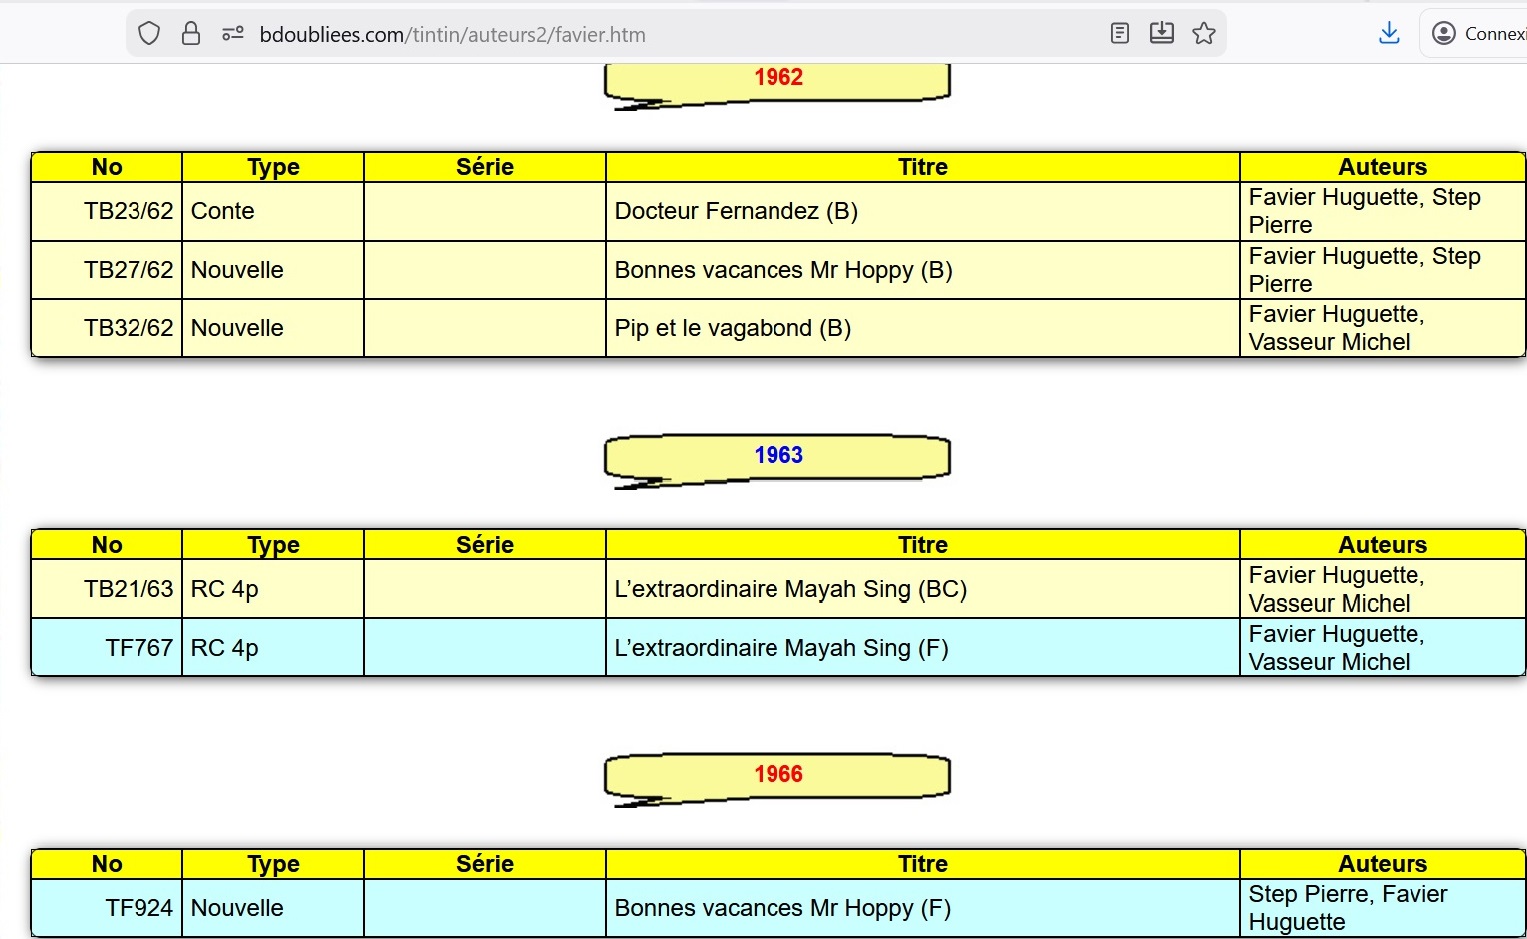Viewport: 1527px width, 939px height.
Task: Select the 1963 year banner
Action: pos(778,456)
